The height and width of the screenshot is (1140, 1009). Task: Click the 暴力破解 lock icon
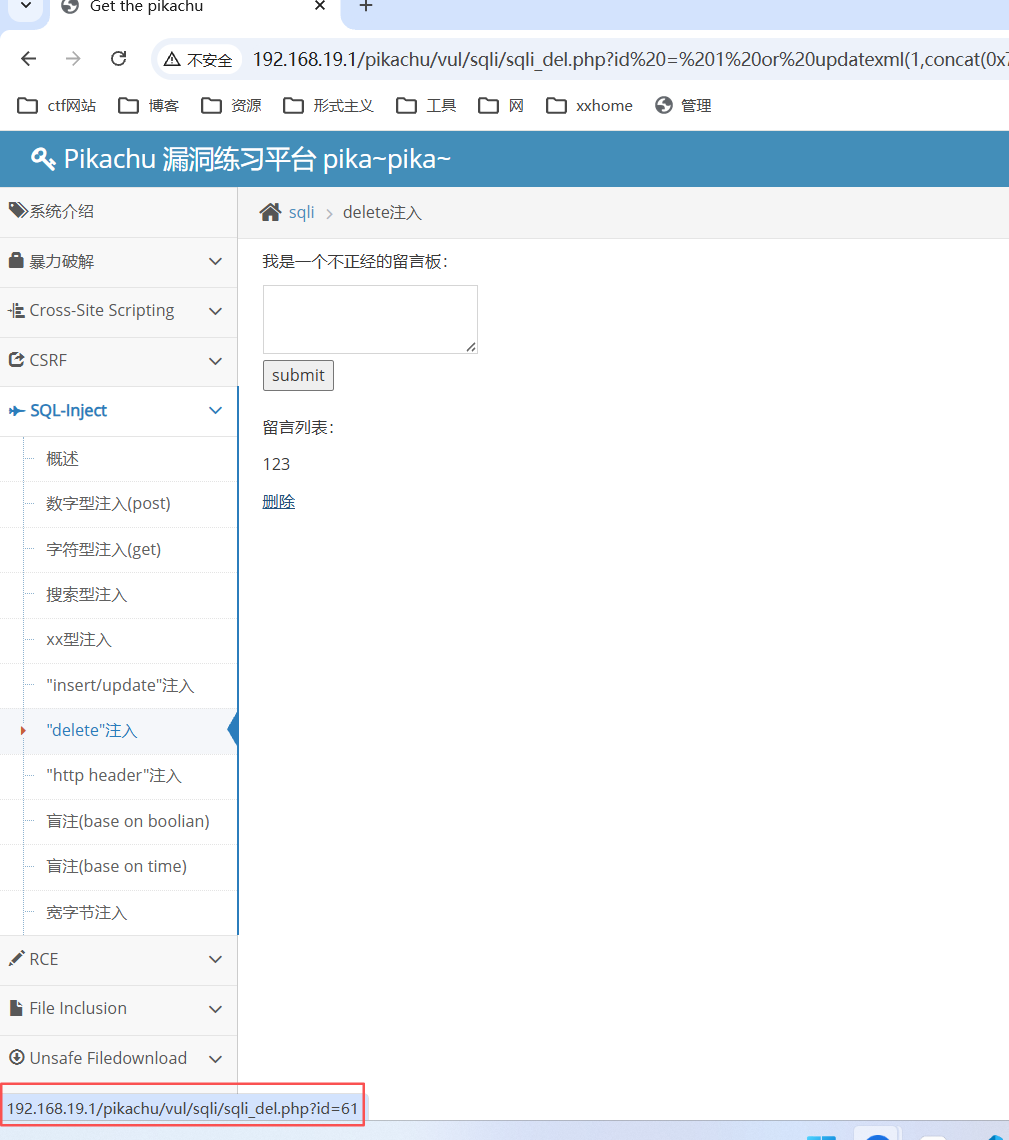pyautogui.click(x=16, y=260)
